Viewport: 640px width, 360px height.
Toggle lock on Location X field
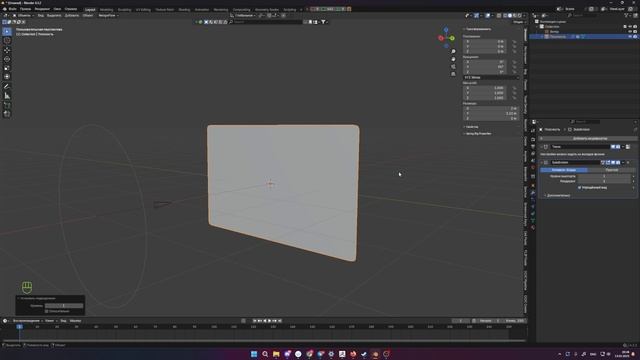coord(514,42)
